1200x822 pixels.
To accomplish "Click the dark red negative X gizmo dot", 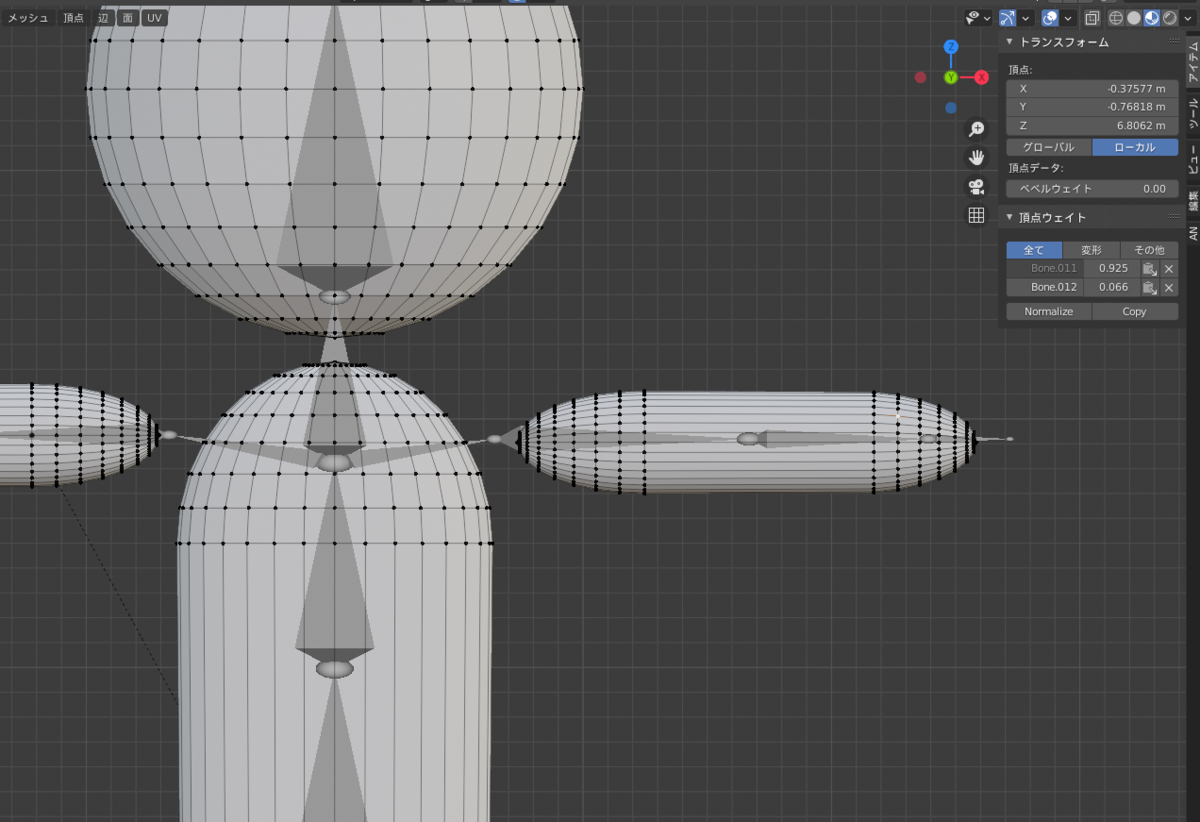I will coord(920,77).
